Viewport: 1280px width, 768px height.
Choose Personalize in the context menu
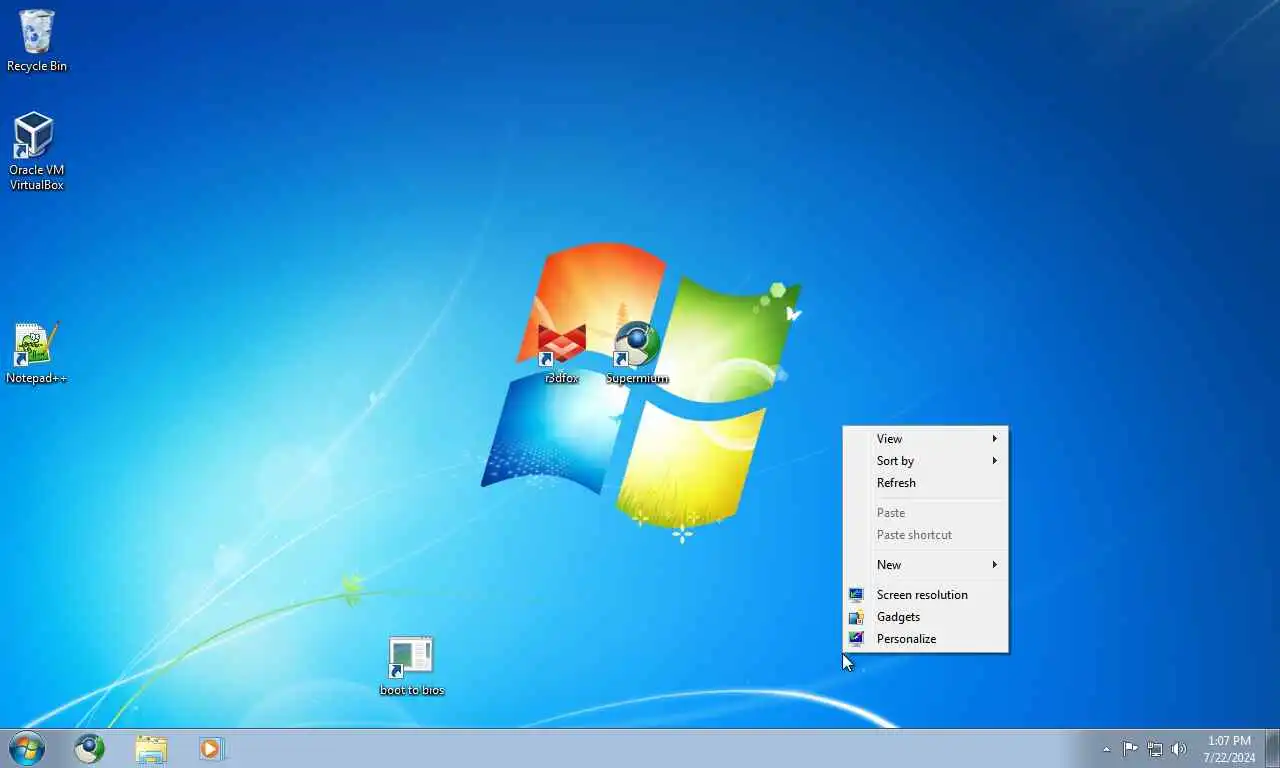[925, 639]
